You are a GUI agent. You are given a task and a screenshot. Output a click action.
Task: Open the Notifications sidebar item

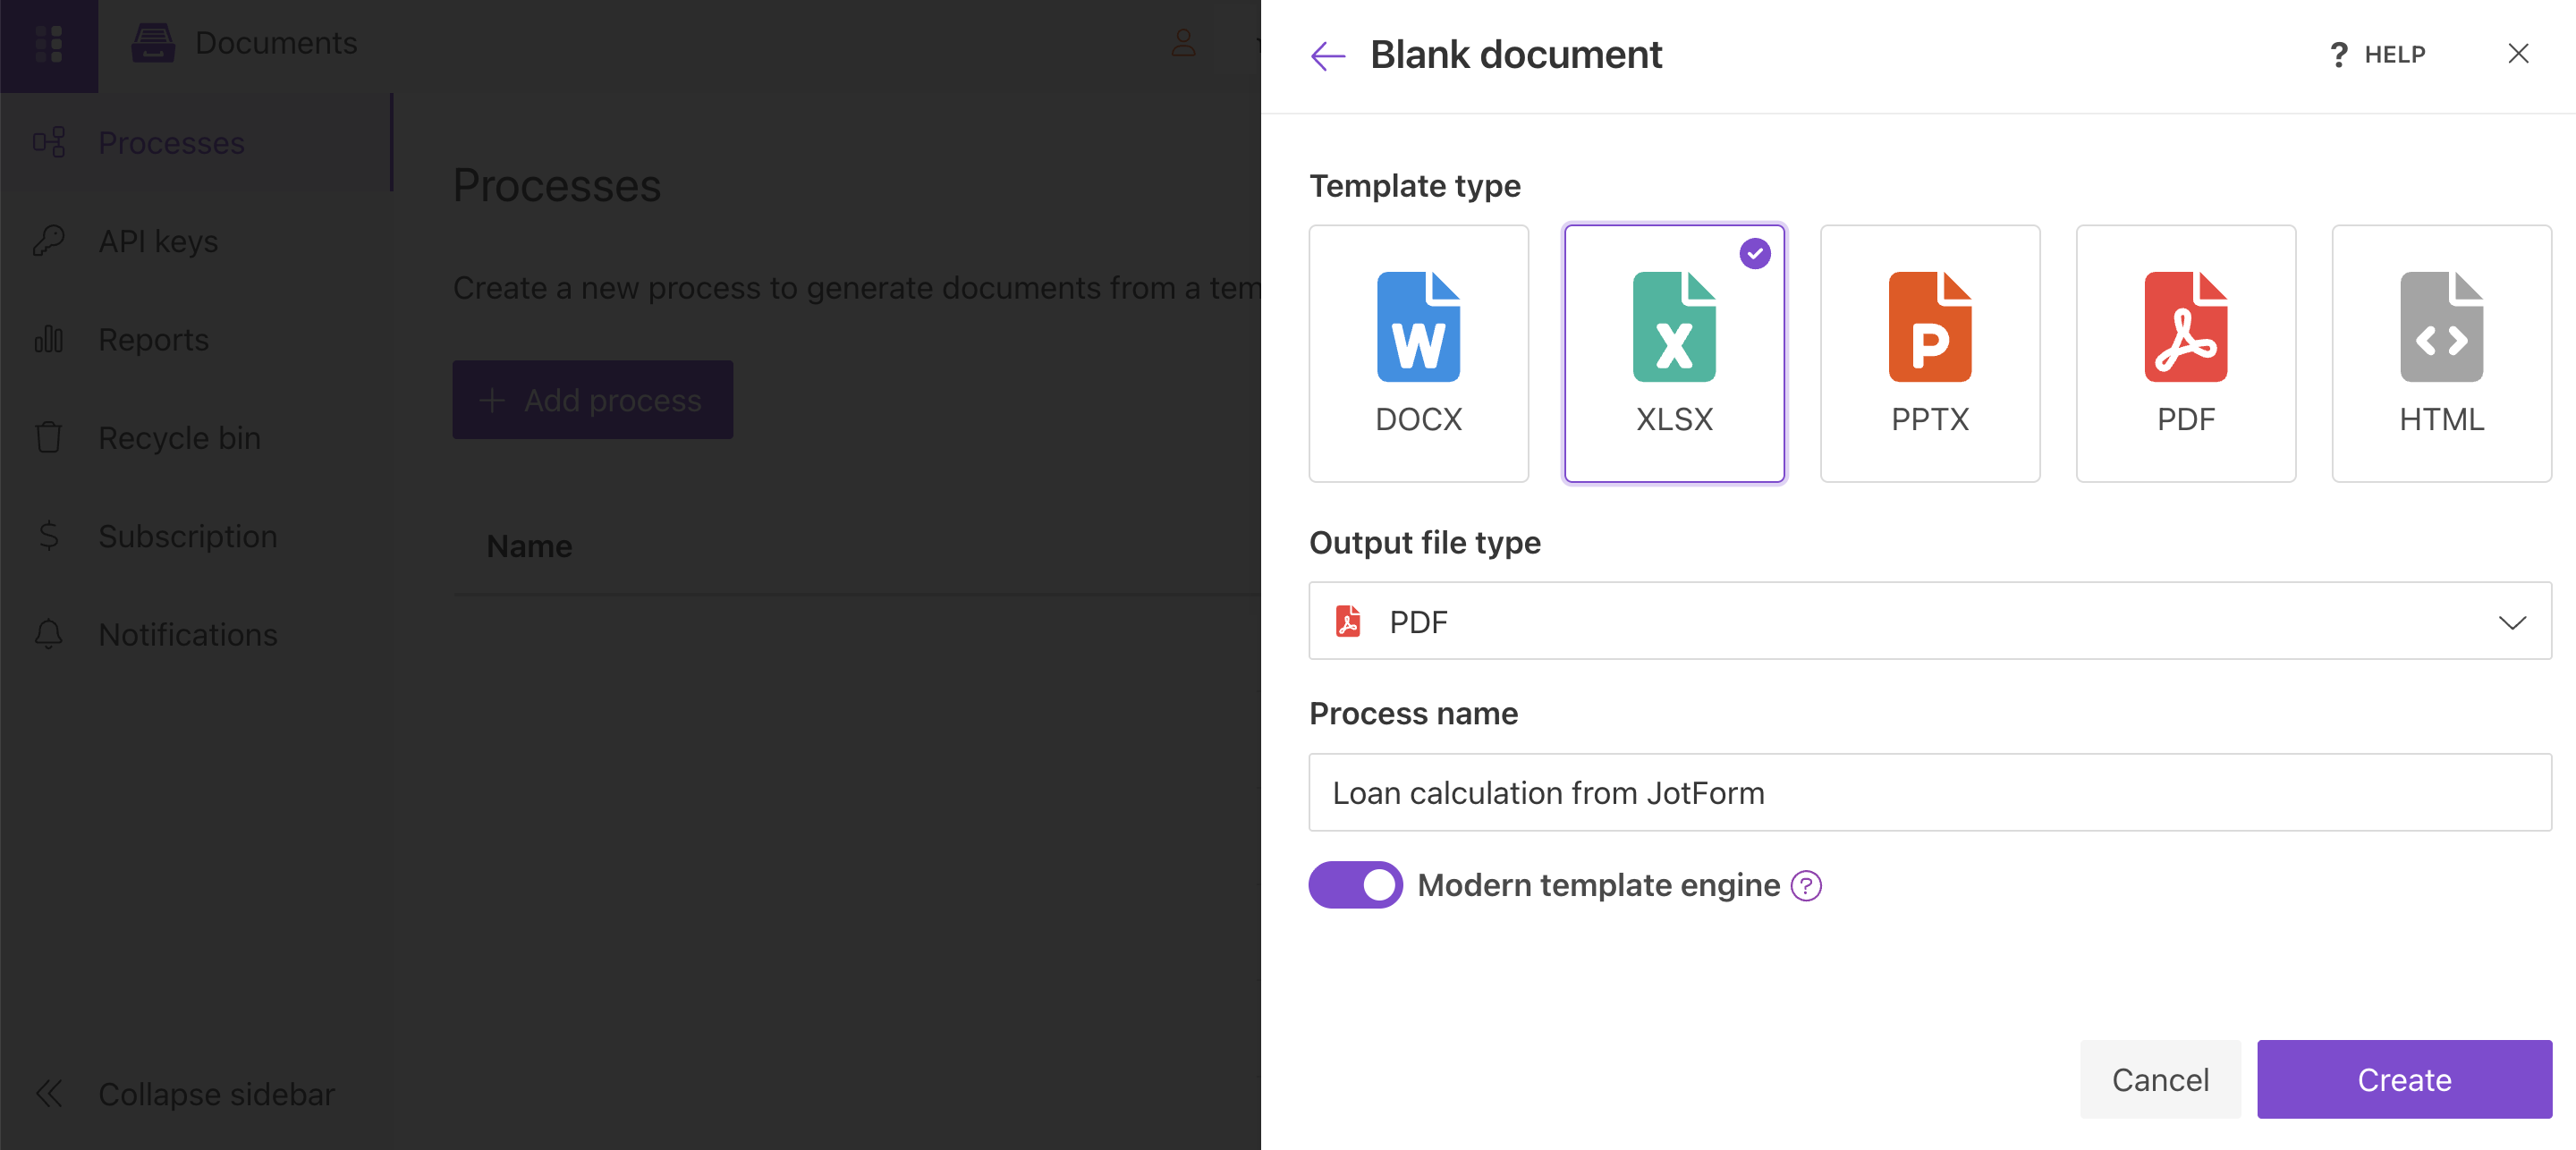coord(195,634)
